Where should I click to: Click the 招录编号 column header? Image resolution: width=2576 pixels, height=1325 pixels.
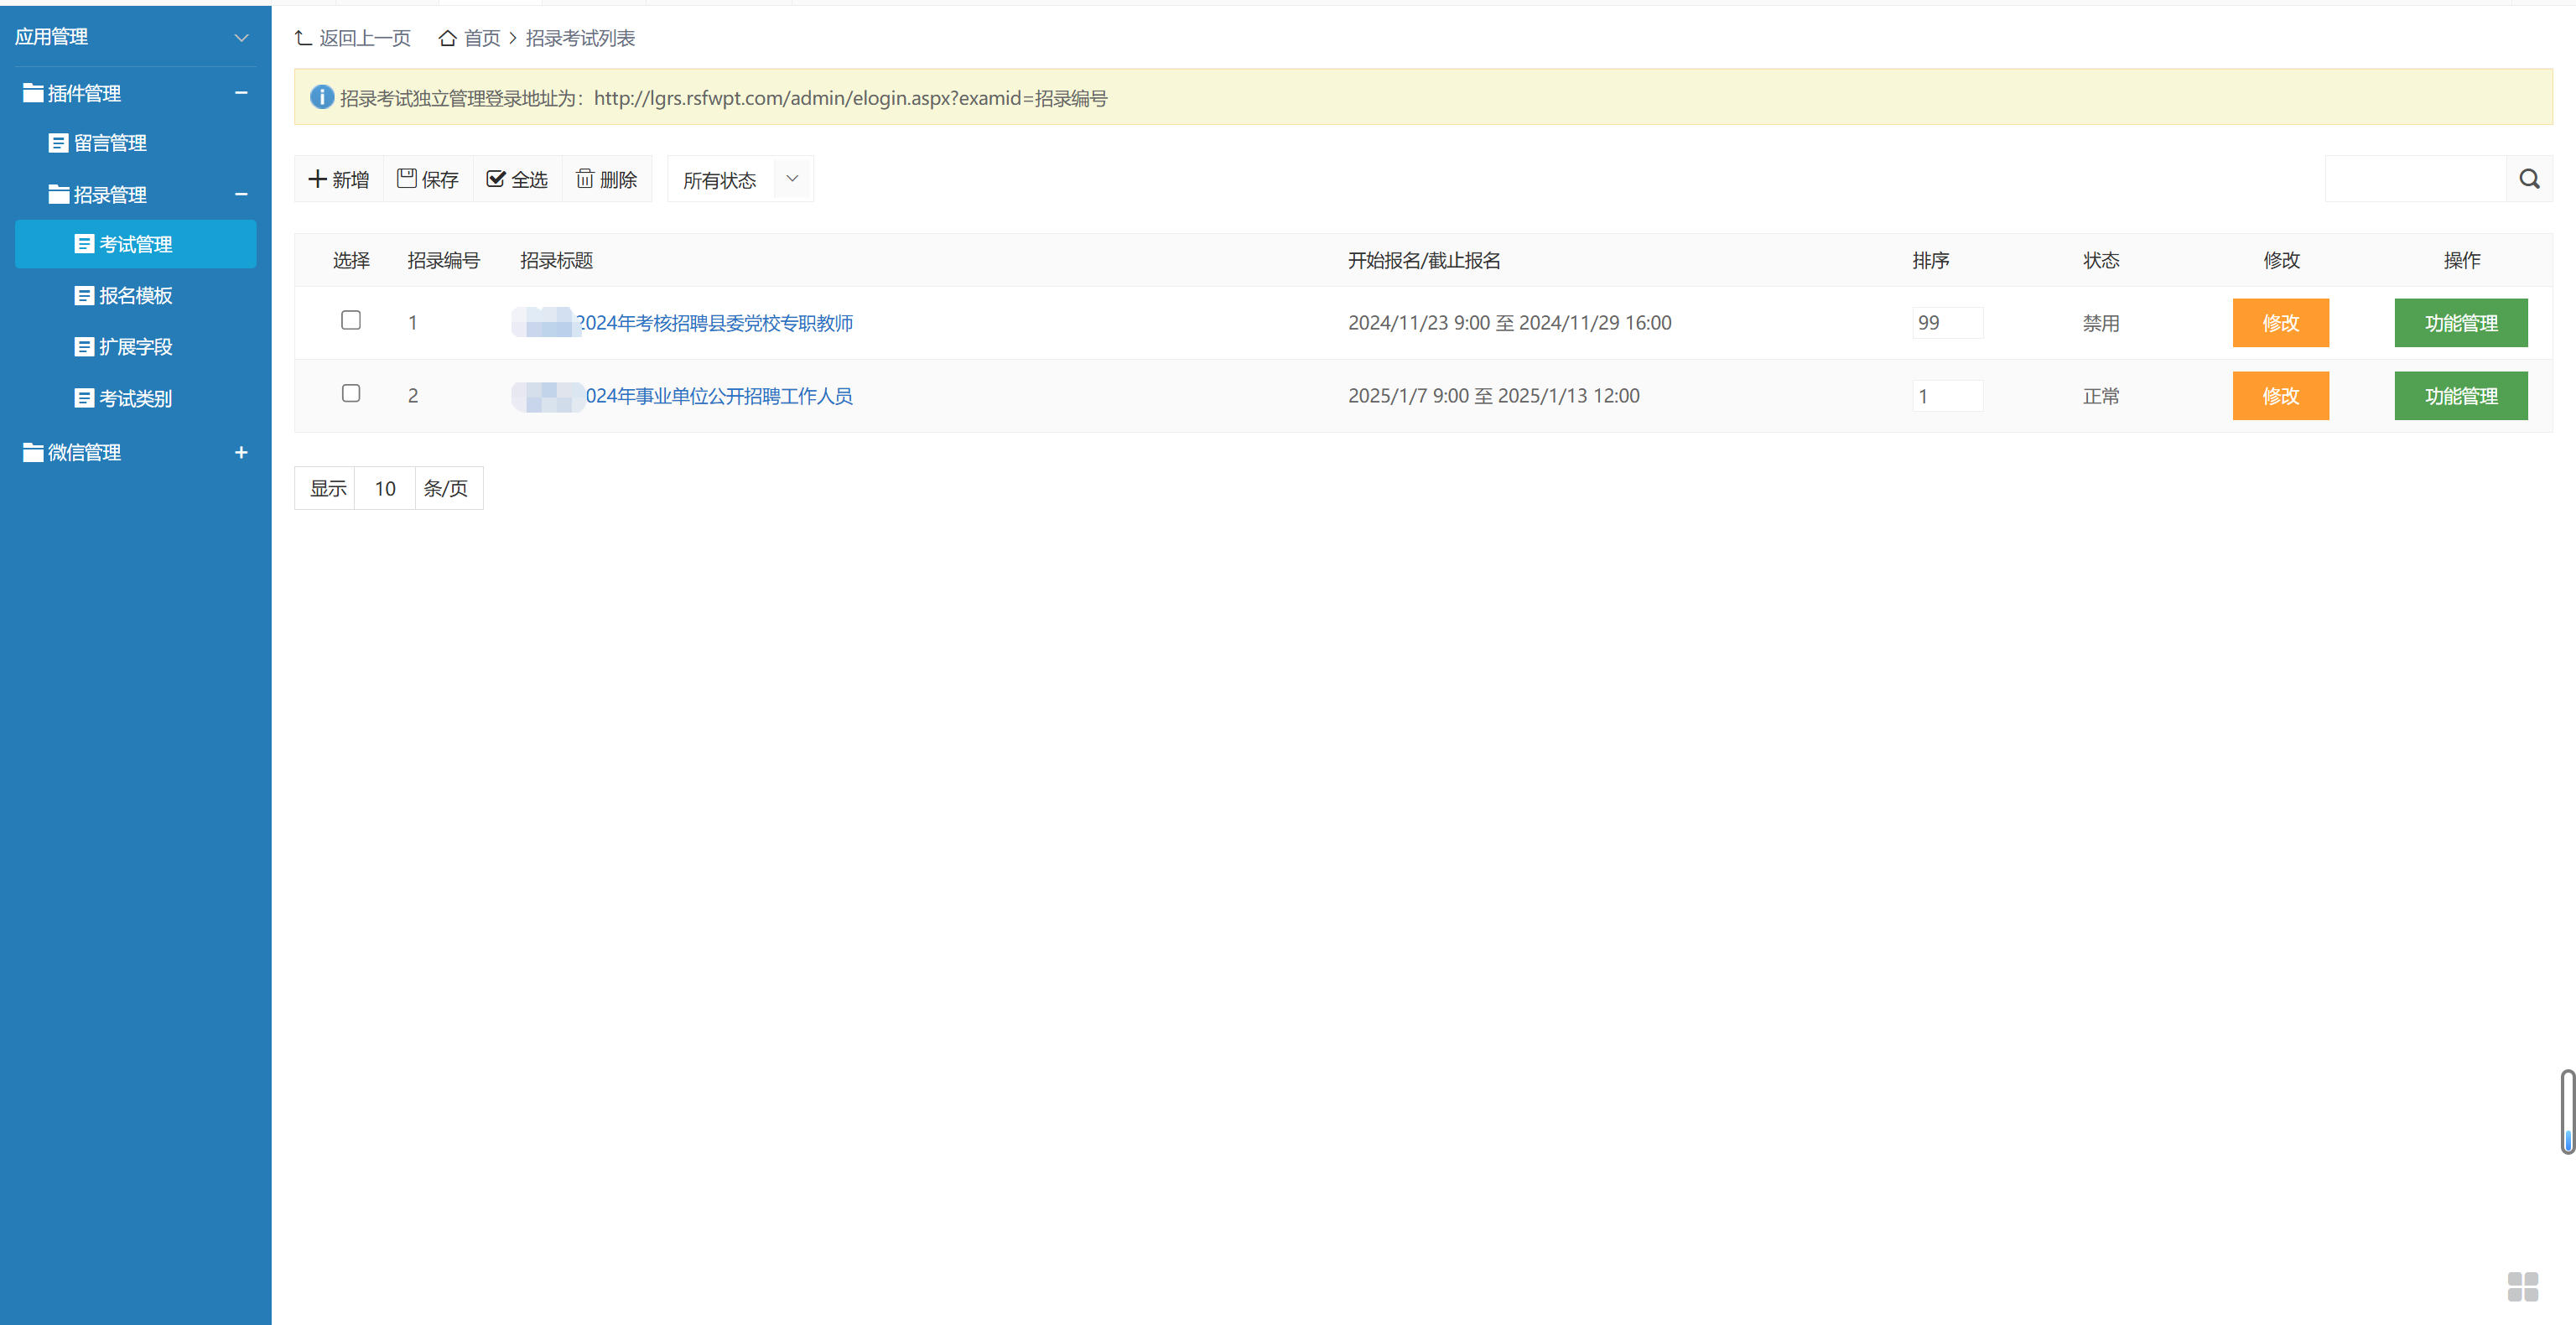click(443, 260)
